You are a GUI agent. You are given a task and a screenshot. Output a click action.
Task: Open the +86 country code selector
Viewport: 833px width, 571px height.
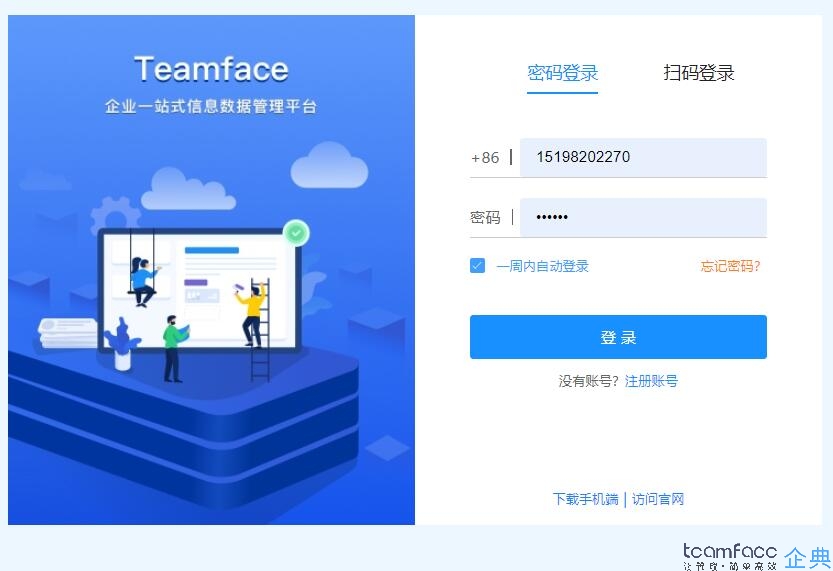(x=484, y=158)
